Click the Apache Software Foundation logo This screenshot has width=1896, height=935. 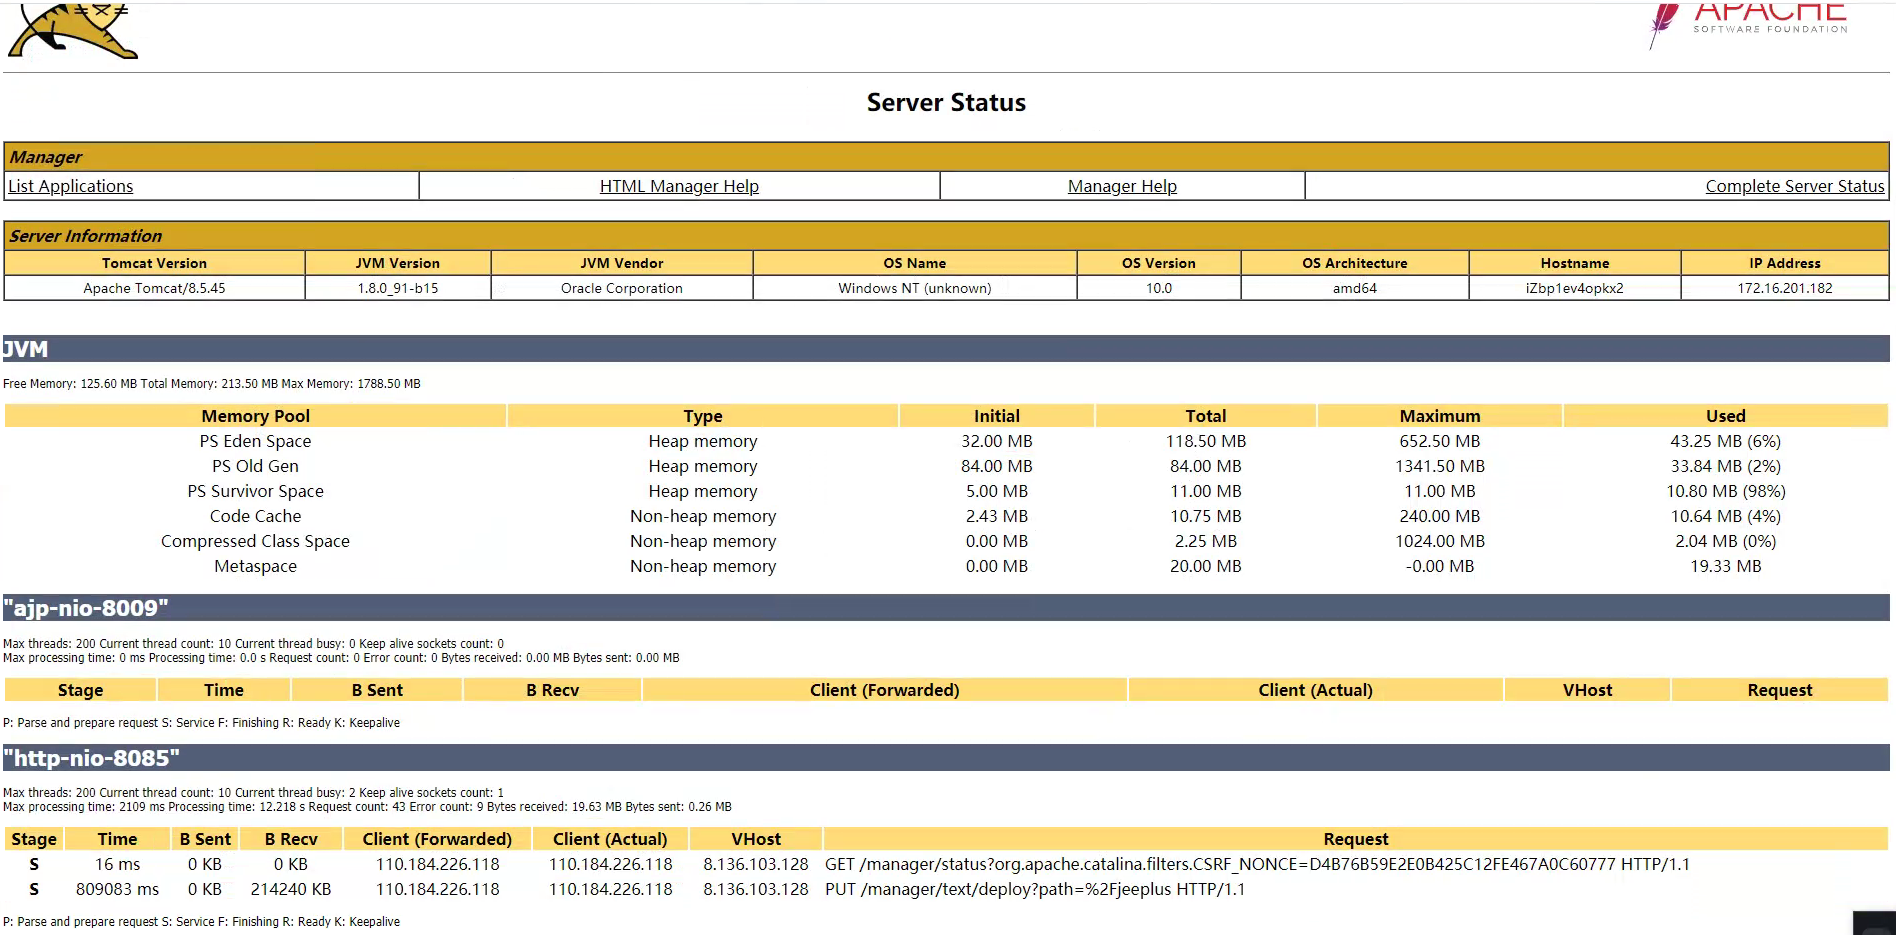(x=1748, y=24)
